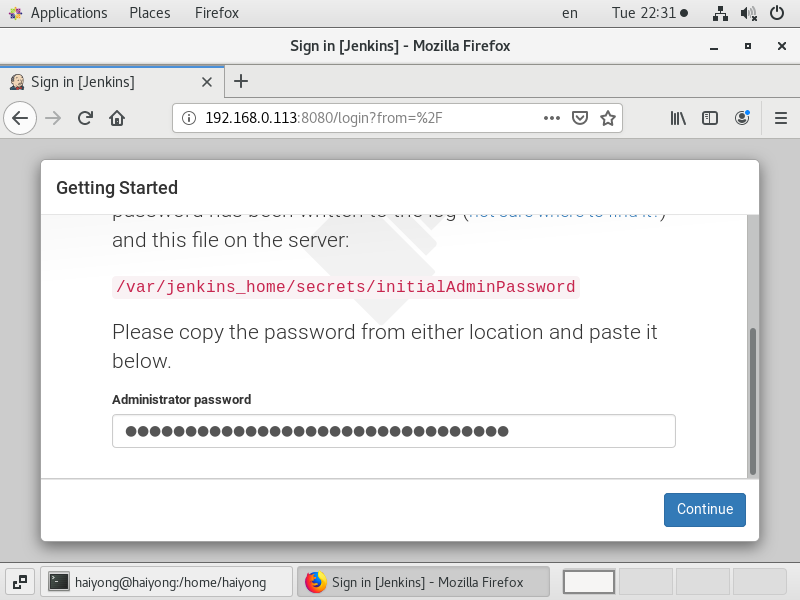The height and width of the screenshot is (600, 800).
Task: Close the Firefox window
Action: coord(782,46)
